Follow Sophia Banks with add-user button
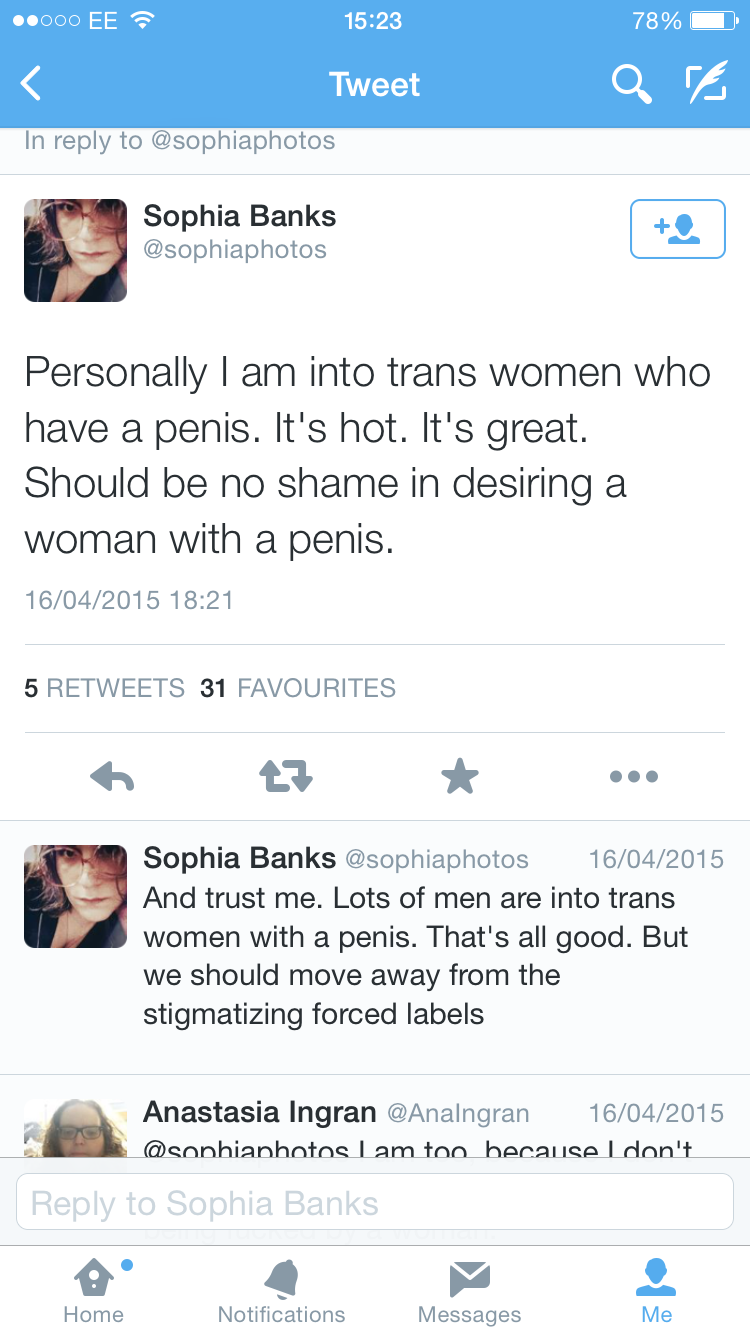The height and width of the screenshot is (1334, 750). [x=677, y=229]
